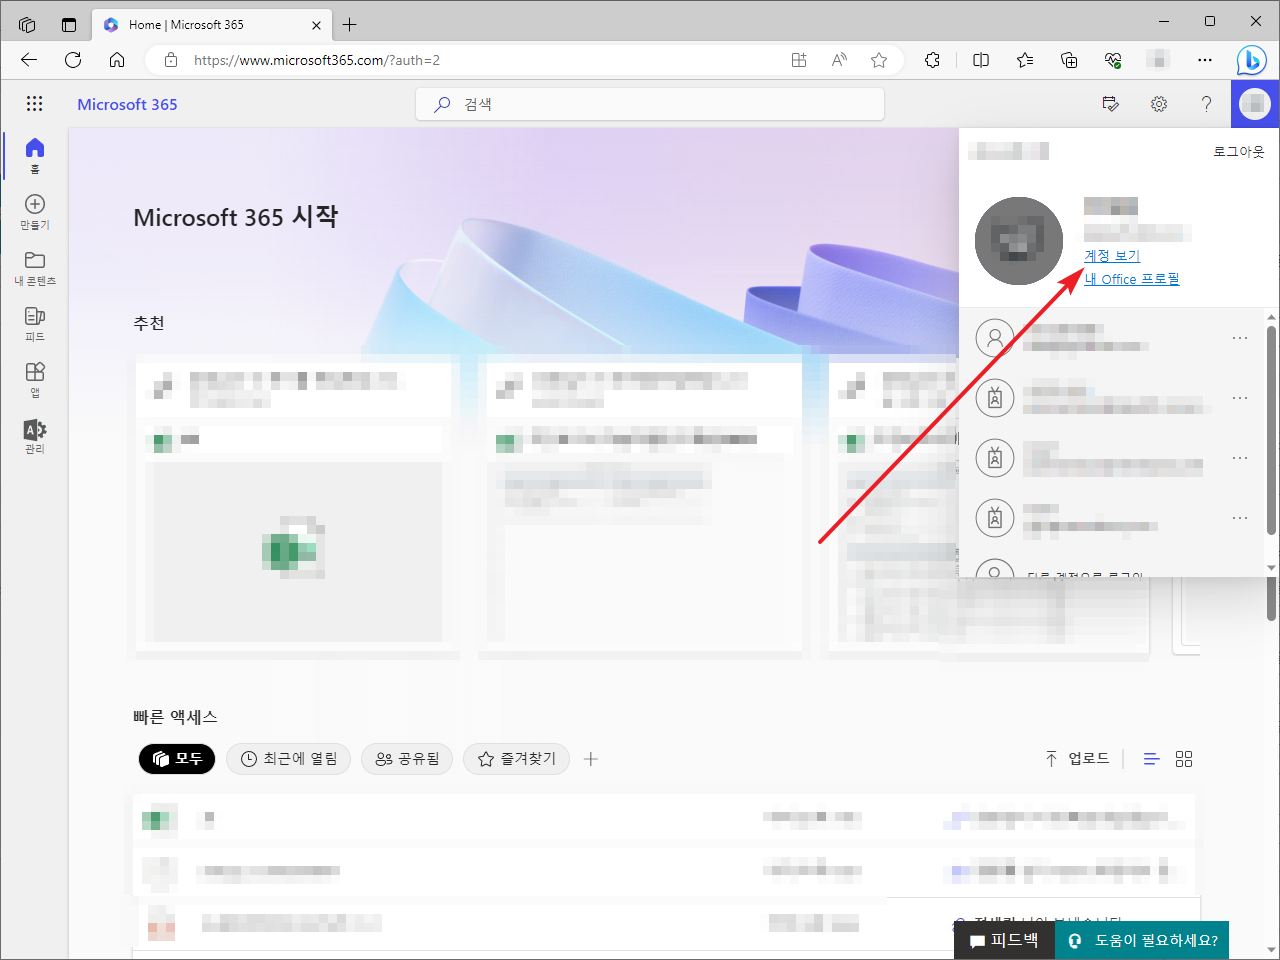
Task: Open Feed (피드) in the sidebar
Action: point(35,323)
